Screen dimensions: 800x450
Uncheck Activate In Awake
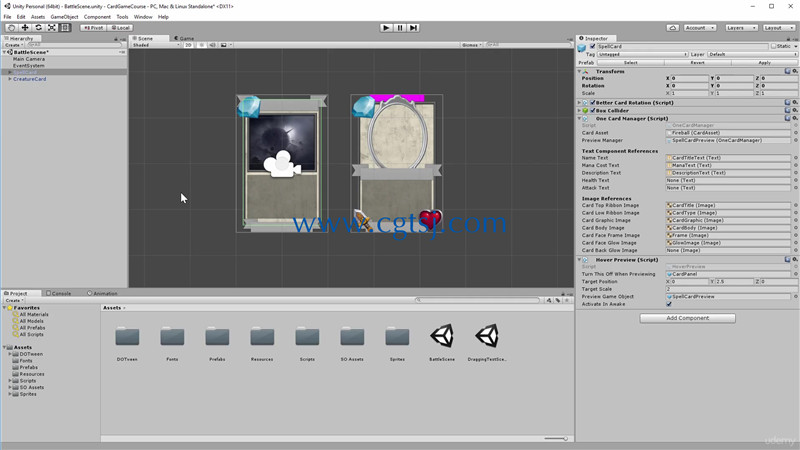[669, 304]
